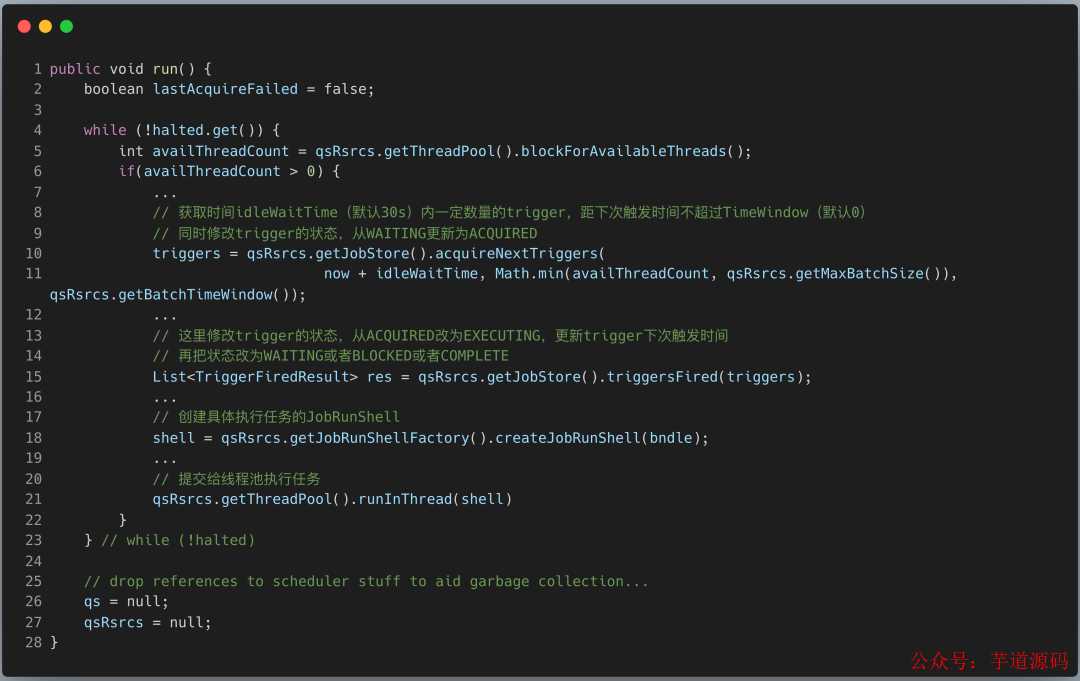Click the red close dot
1080x681 pixels.
(x=24, y=26)
